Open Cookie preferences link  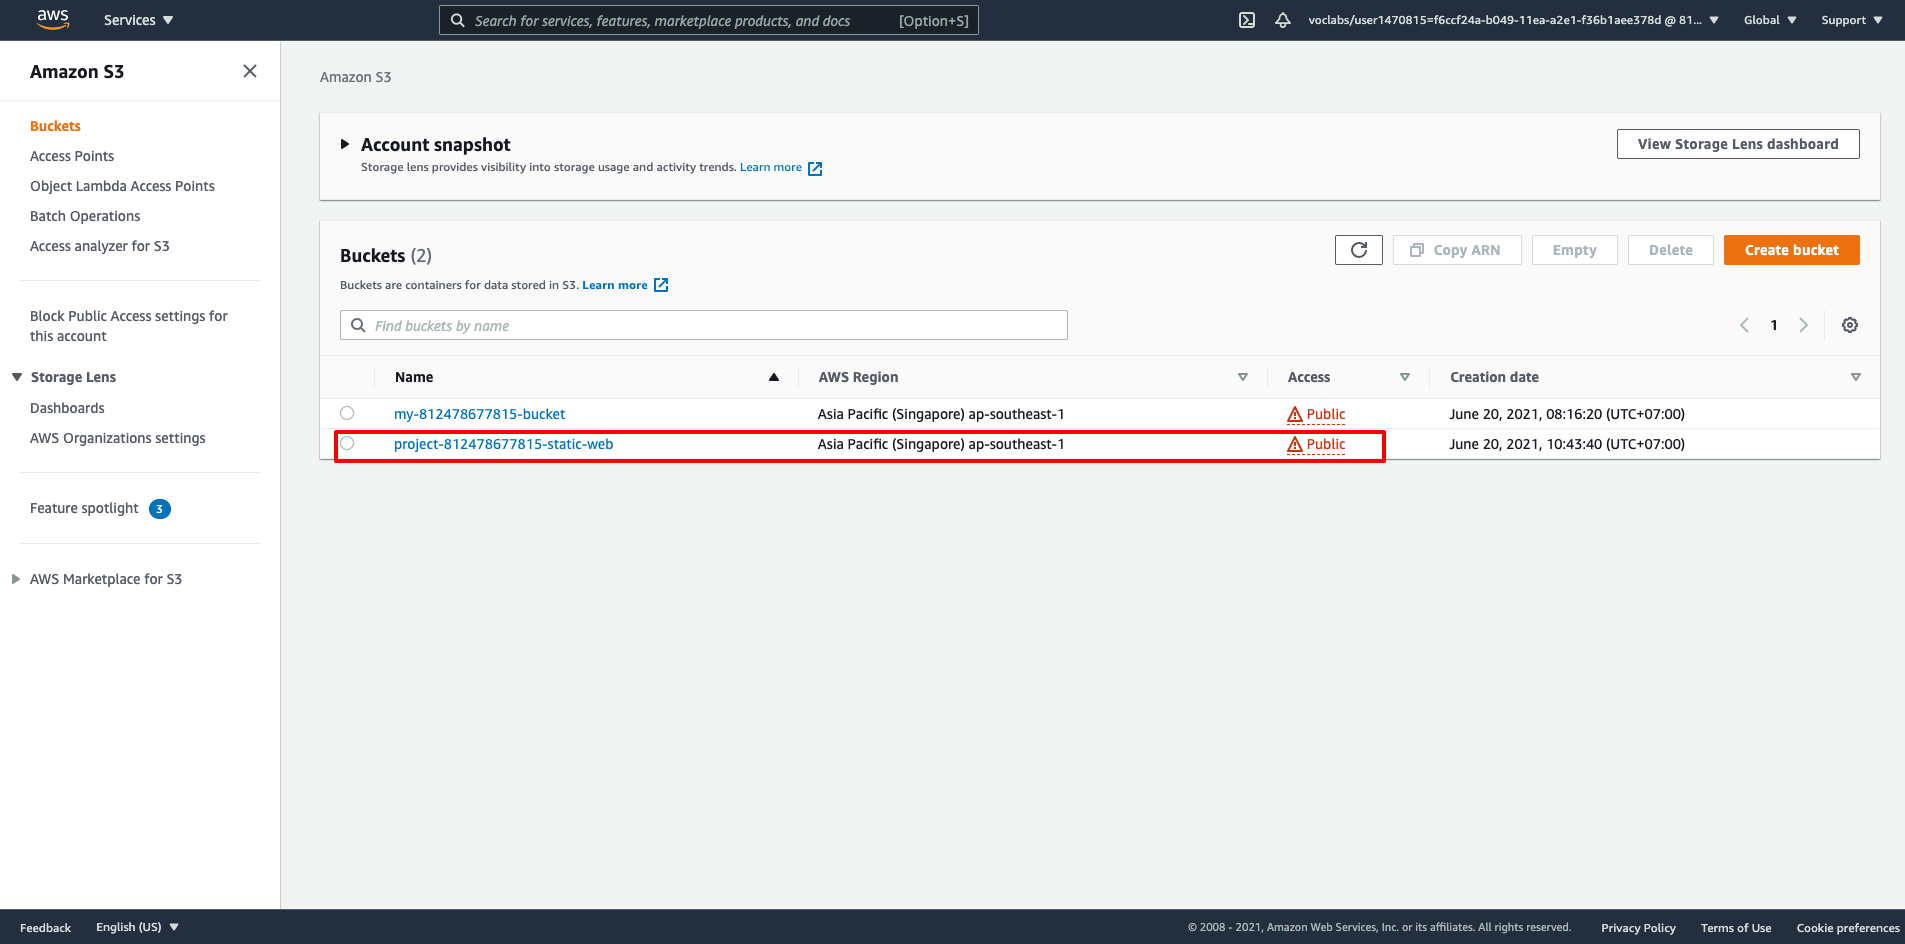1848,928
